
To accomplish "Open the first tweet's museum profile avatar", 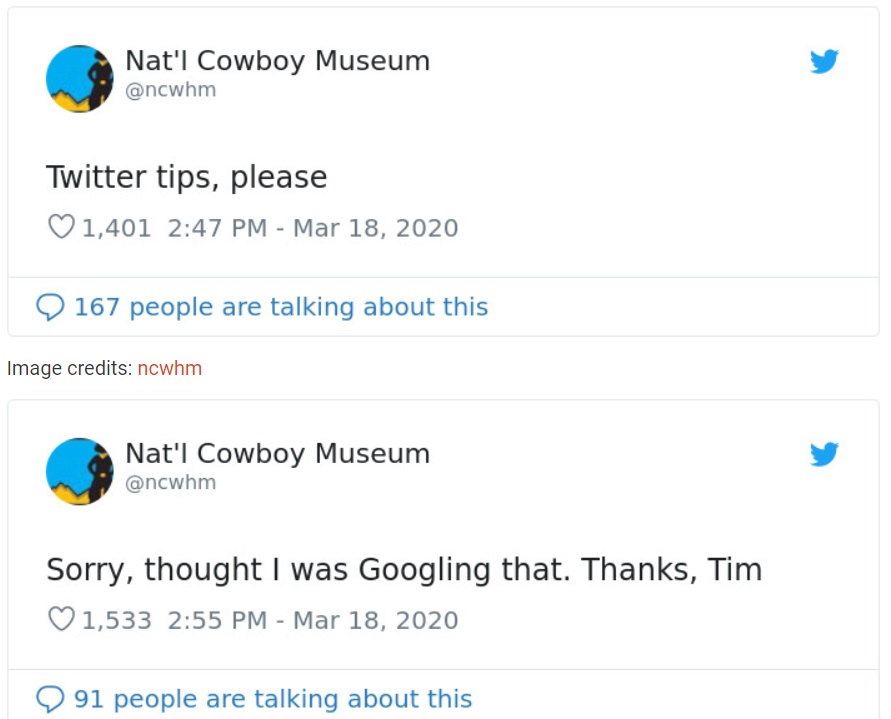I will coord(80,78).
